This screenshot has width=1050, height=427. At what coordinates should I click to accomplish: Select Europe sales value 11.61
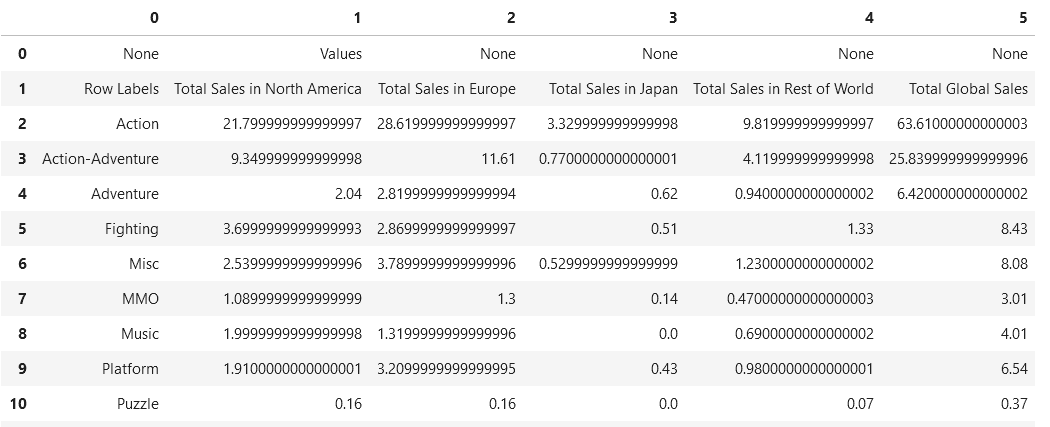pos(497,159)
